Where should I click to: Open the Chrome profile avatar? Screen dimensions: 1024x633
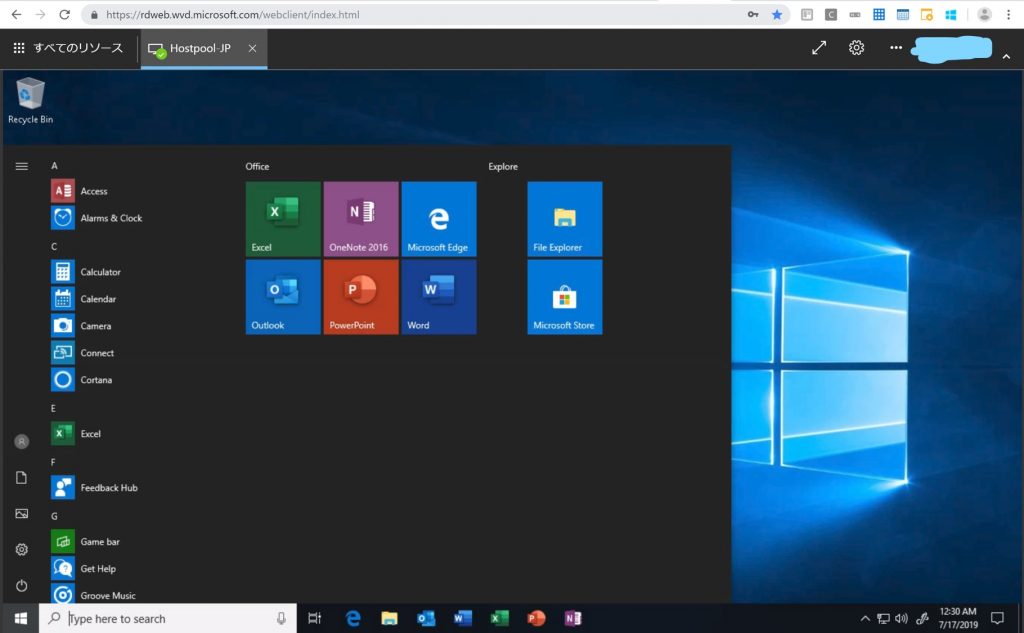click(x=984, y=14)
